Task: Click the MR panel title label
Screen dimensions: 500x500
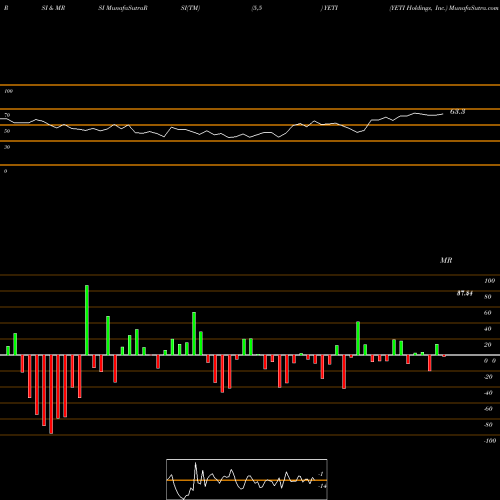Action: [x=446, y=260]
